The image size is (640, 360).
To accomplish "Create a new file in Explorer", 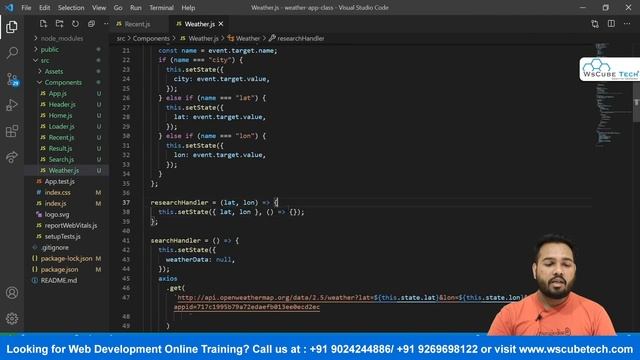I will [x=43, y=24].
